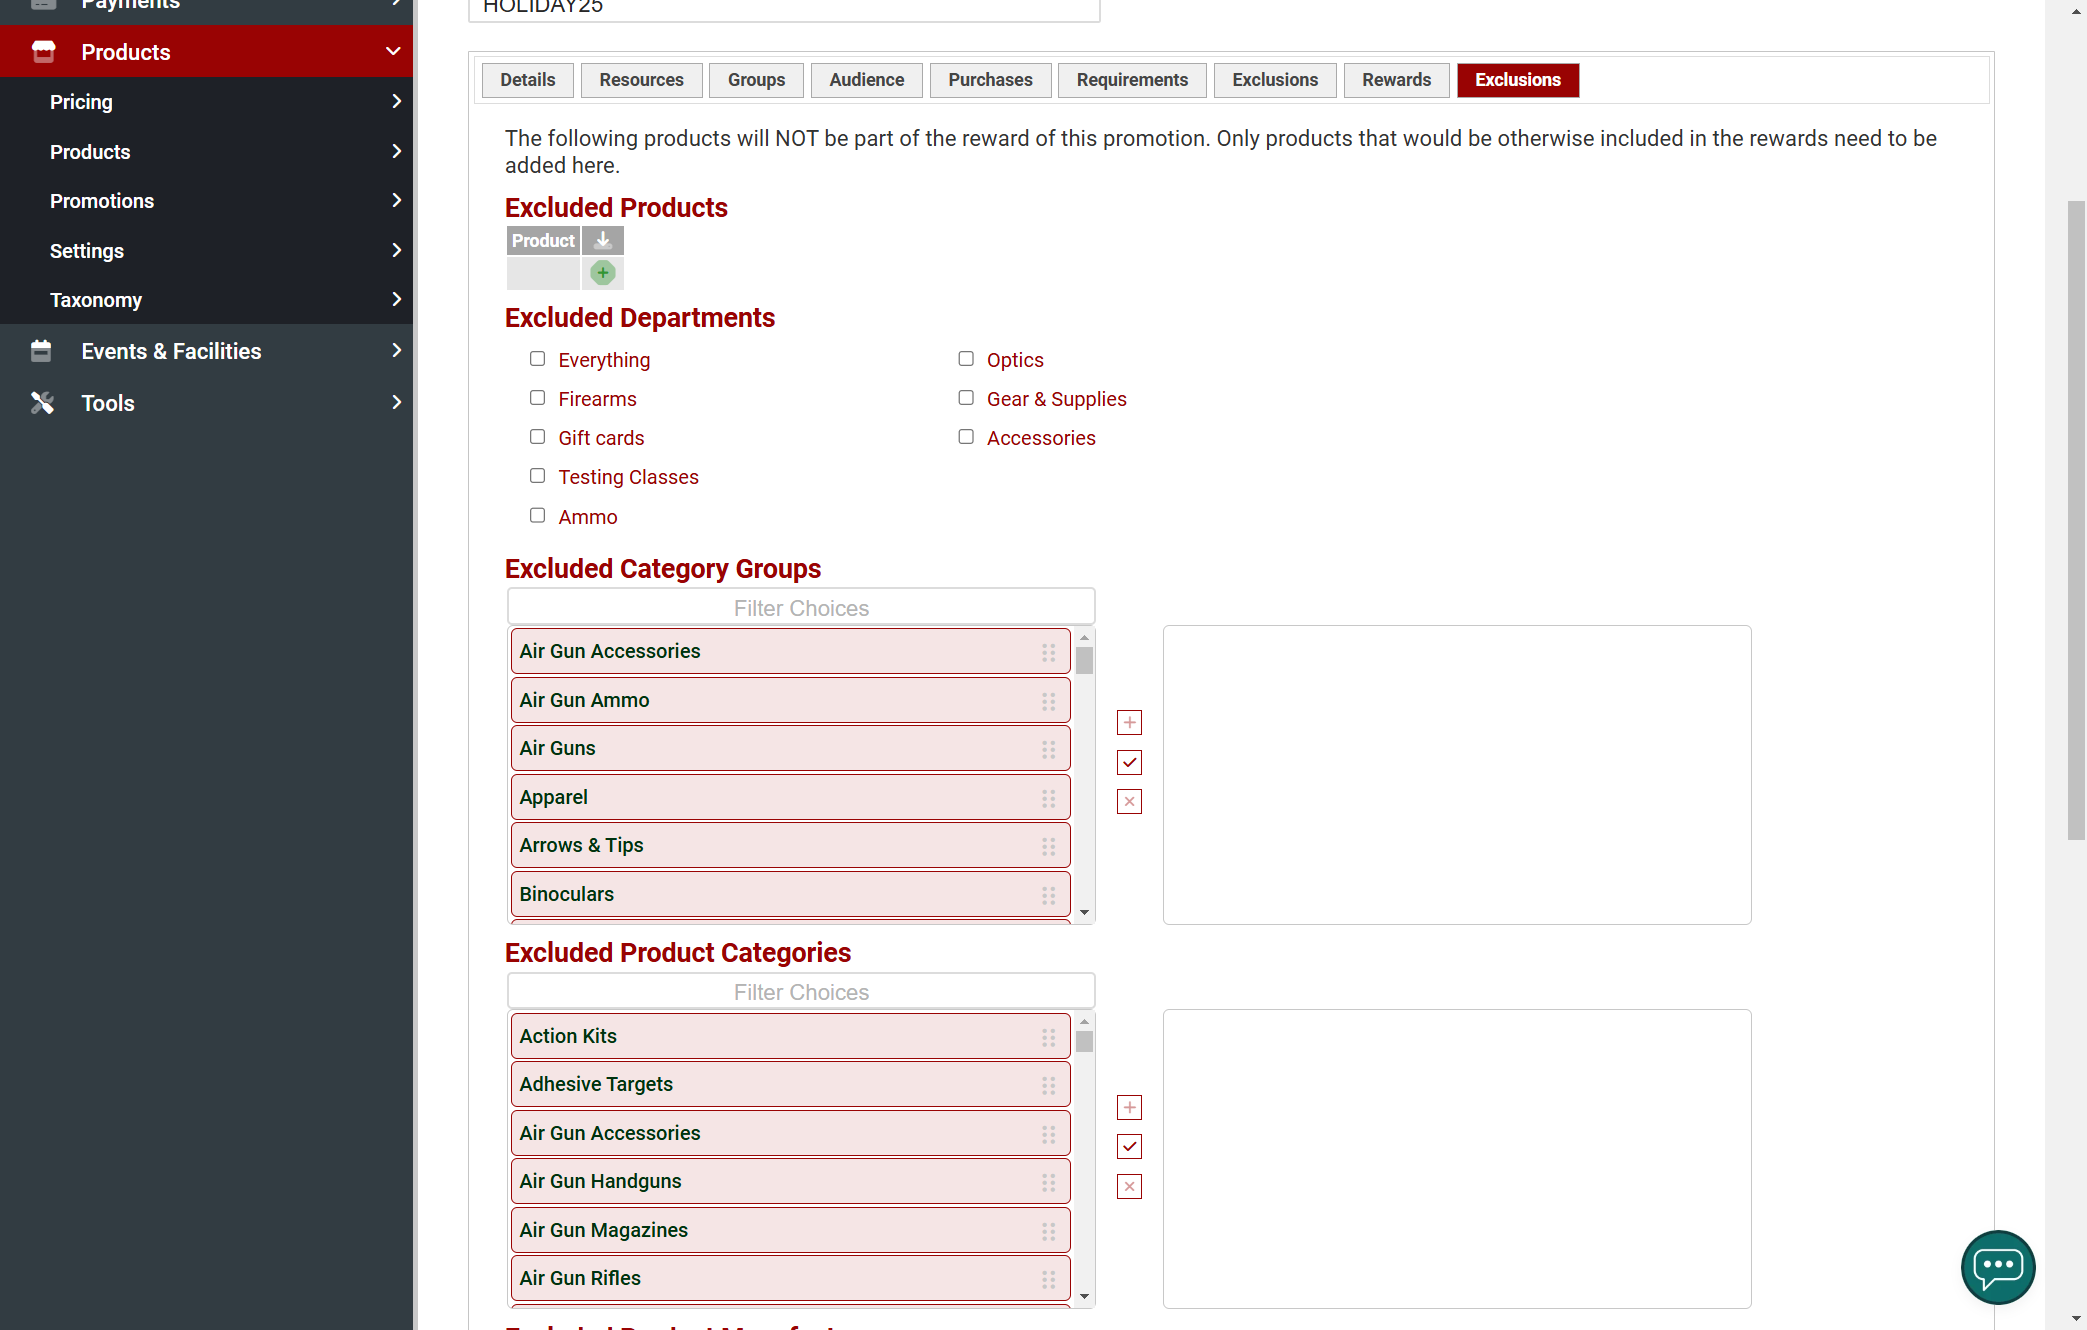The width and height of the screenshot is (2087, 1330).
Task: Select Adhesive Targets in product categories list
Action: click(790, 1085)
